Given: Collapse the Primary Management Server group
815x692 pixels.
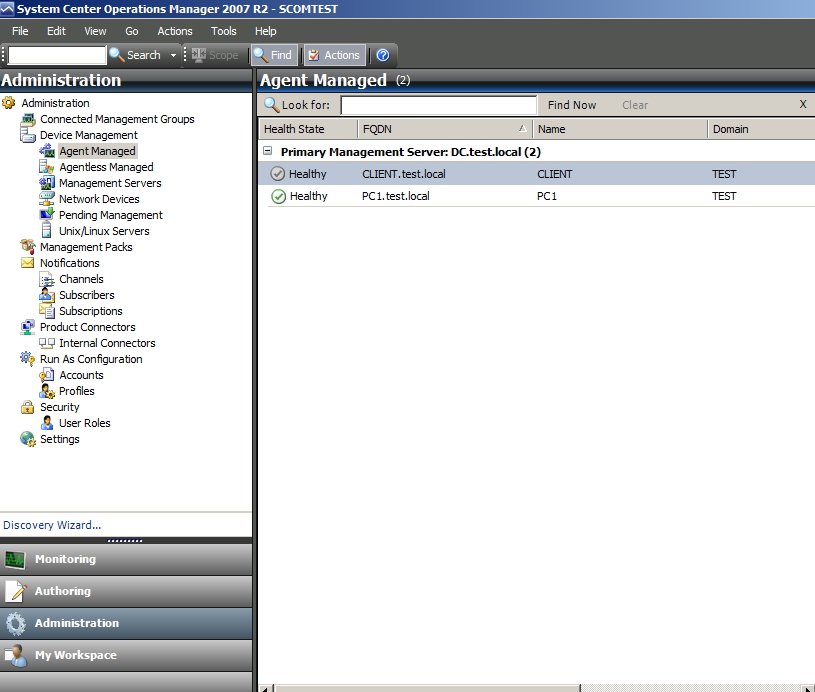Looking at the screenshot, I should [267, 152].
